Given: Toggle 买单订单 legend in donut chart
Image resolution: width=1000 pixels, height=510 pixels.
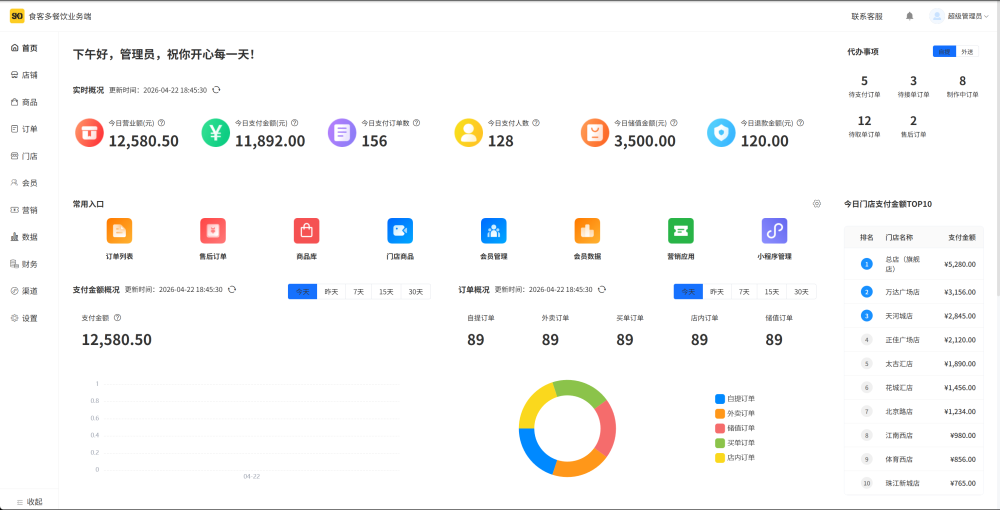Looking at the screenshot, I should [x=735, y=443].
